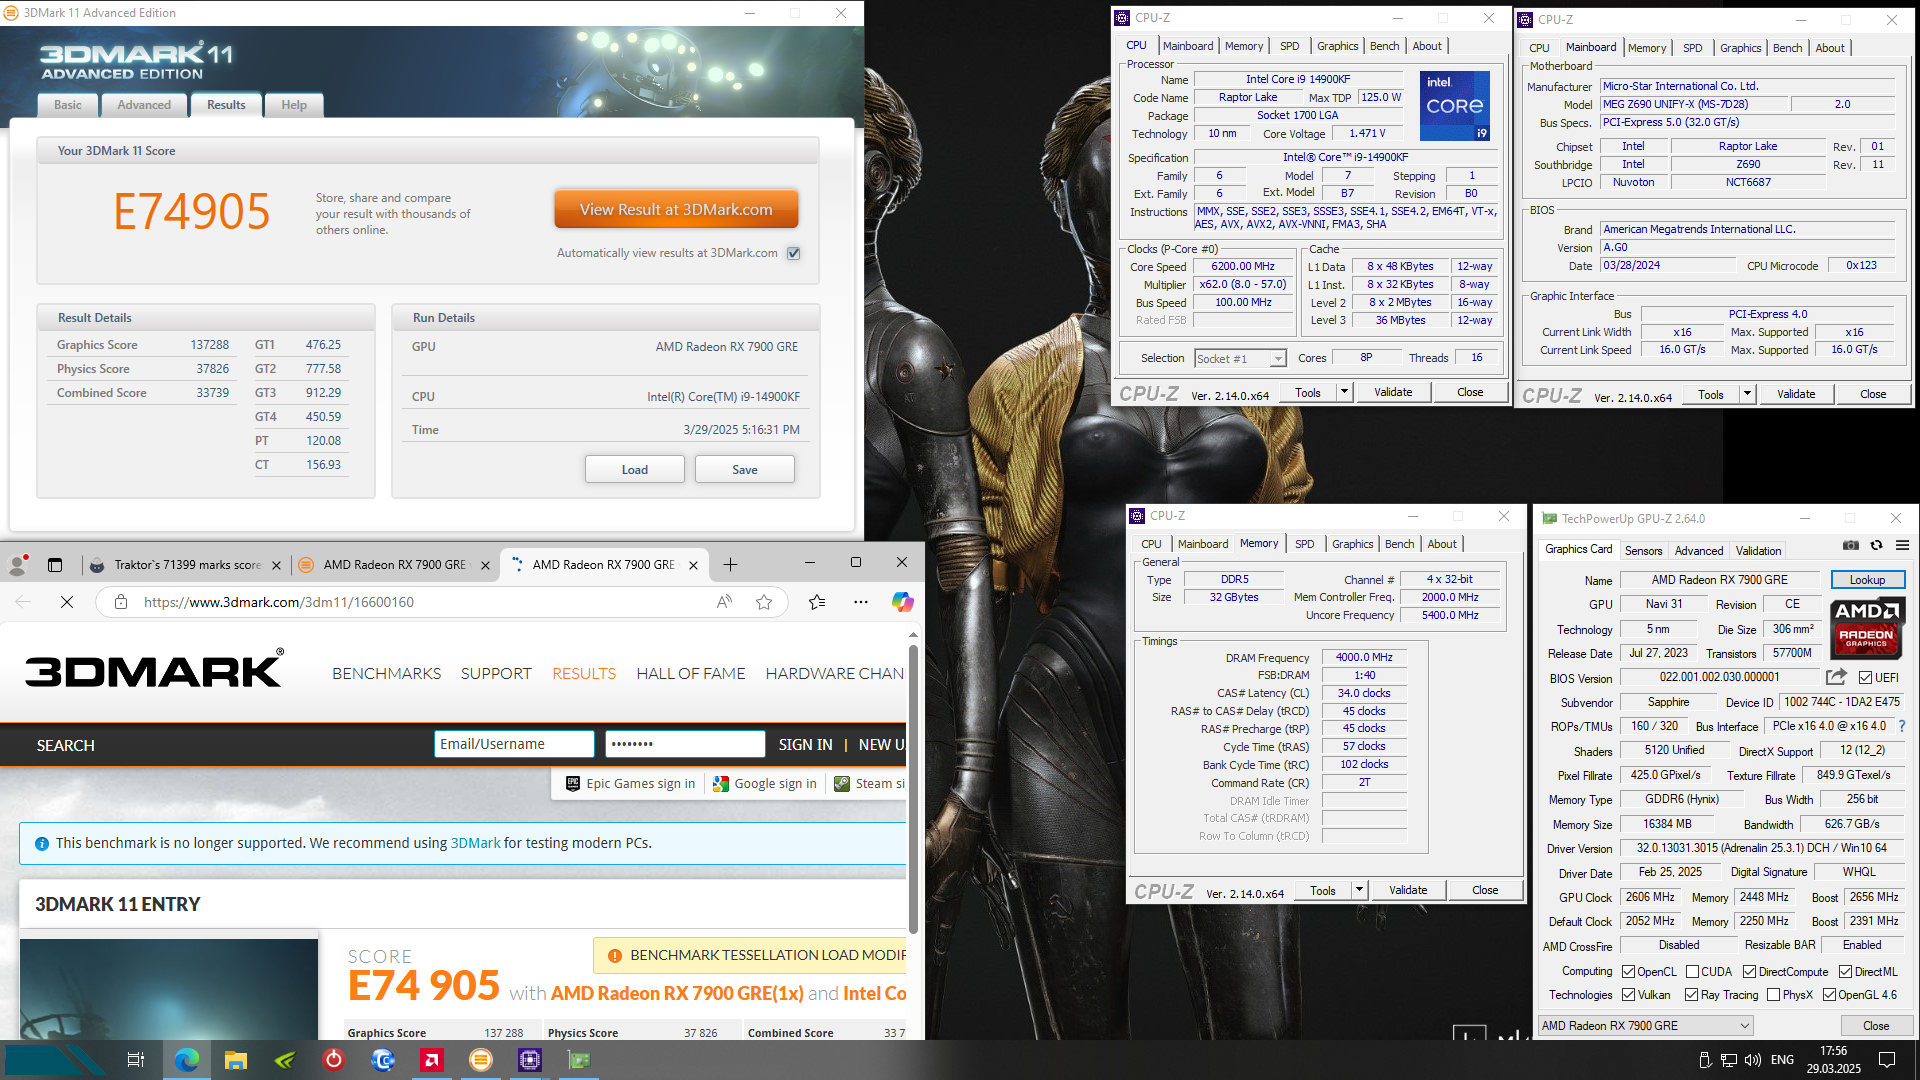Toggle the DirectCompute checkbox in GPU-Z
This screenshot has height=1080, width=1920.
[x=1749, y=972]
